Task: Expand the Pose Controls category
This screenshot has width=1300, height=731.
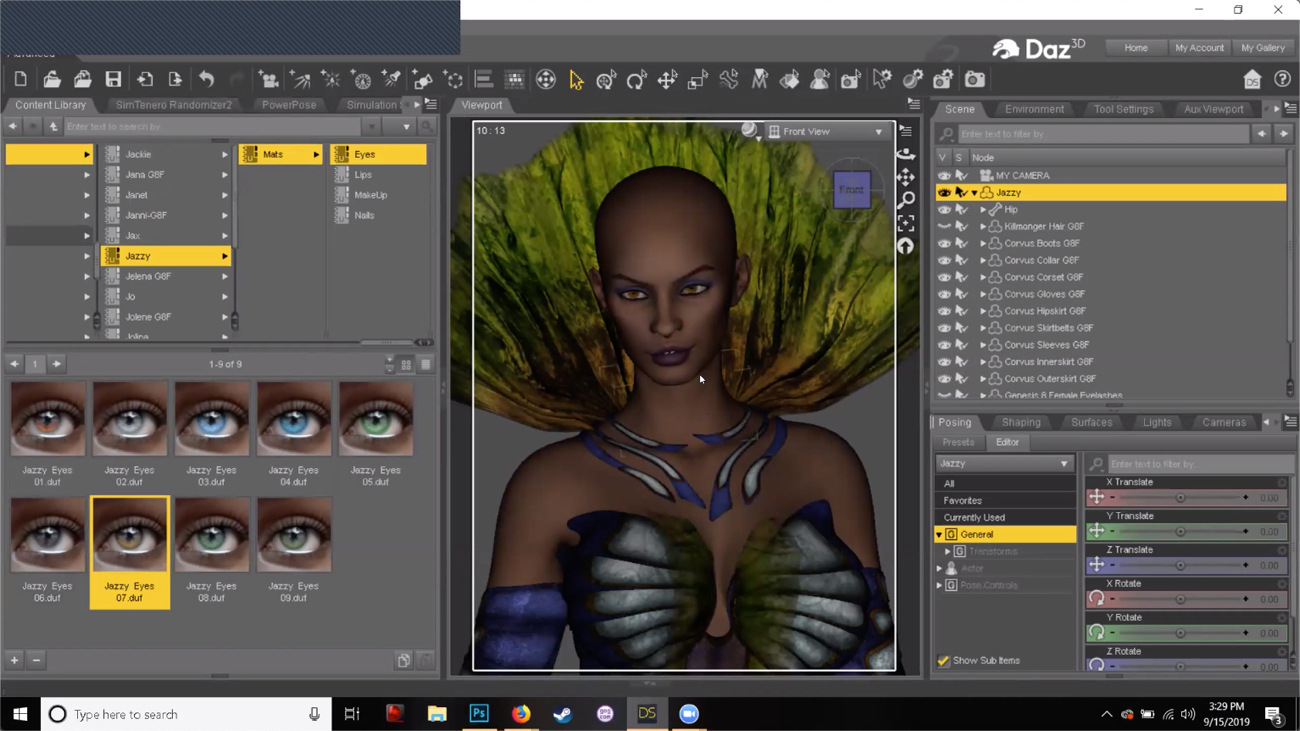Action: 940,585
